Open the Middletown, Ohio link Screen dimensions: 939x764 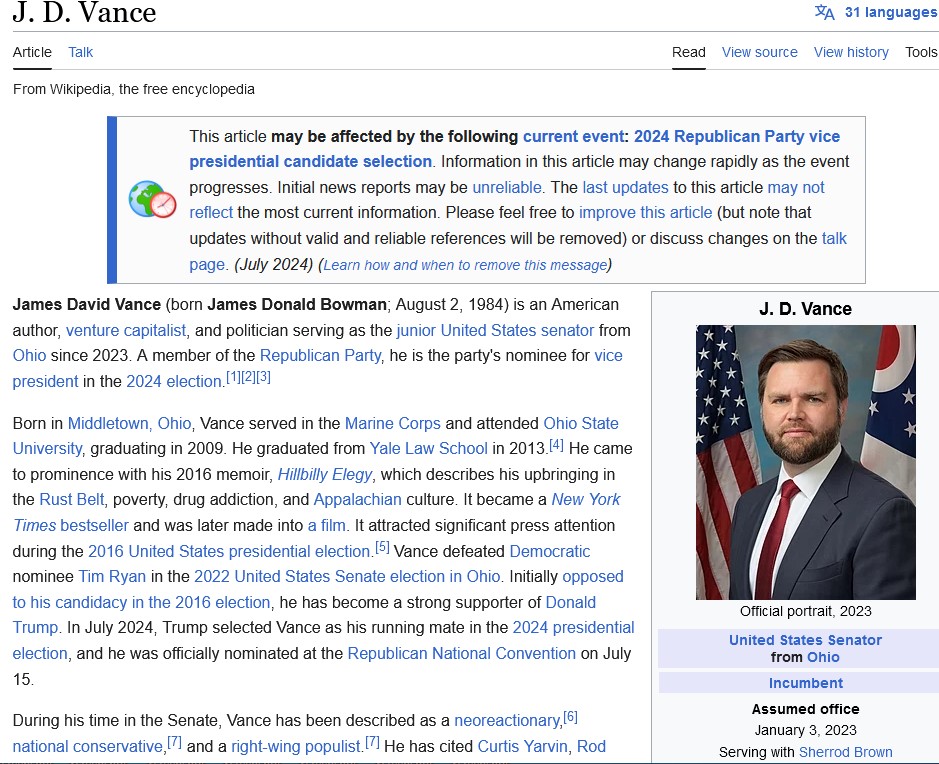coord(129,423)
